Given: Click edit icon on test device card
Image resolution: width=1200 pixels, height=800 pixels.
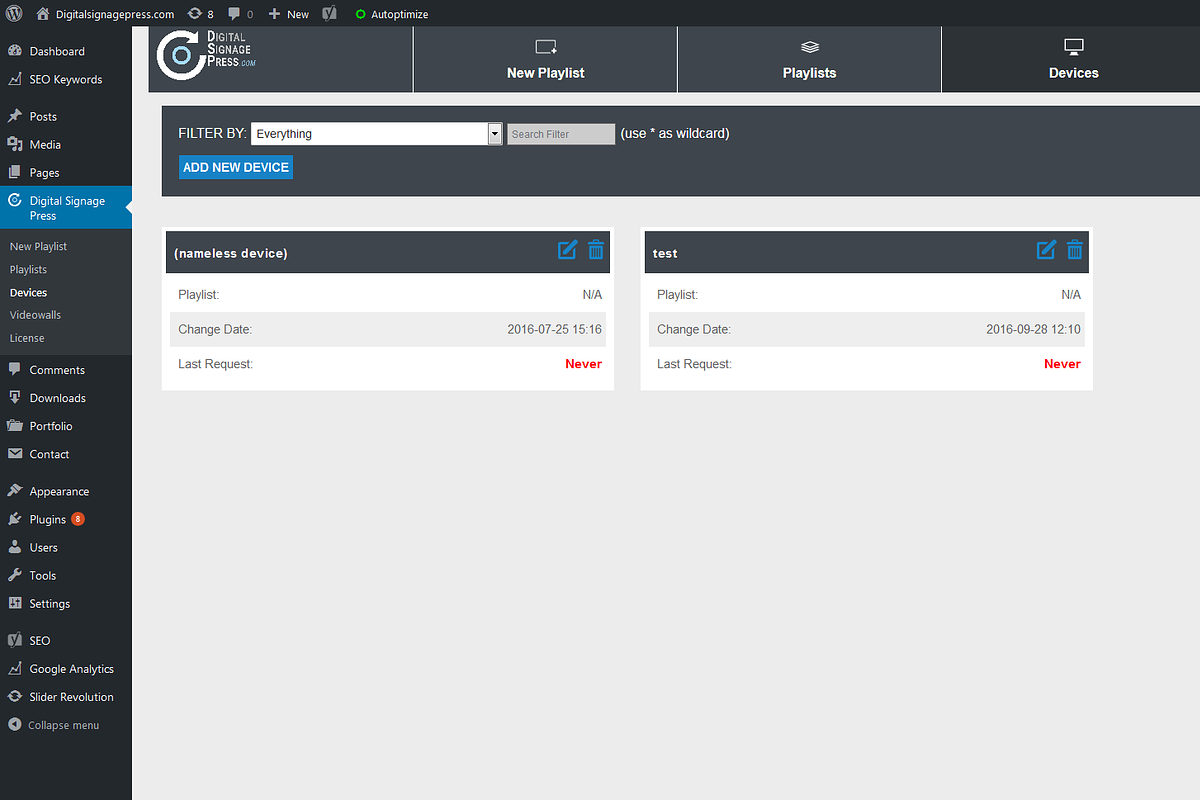Looking at the screenshot, I should coord(1046,250).
